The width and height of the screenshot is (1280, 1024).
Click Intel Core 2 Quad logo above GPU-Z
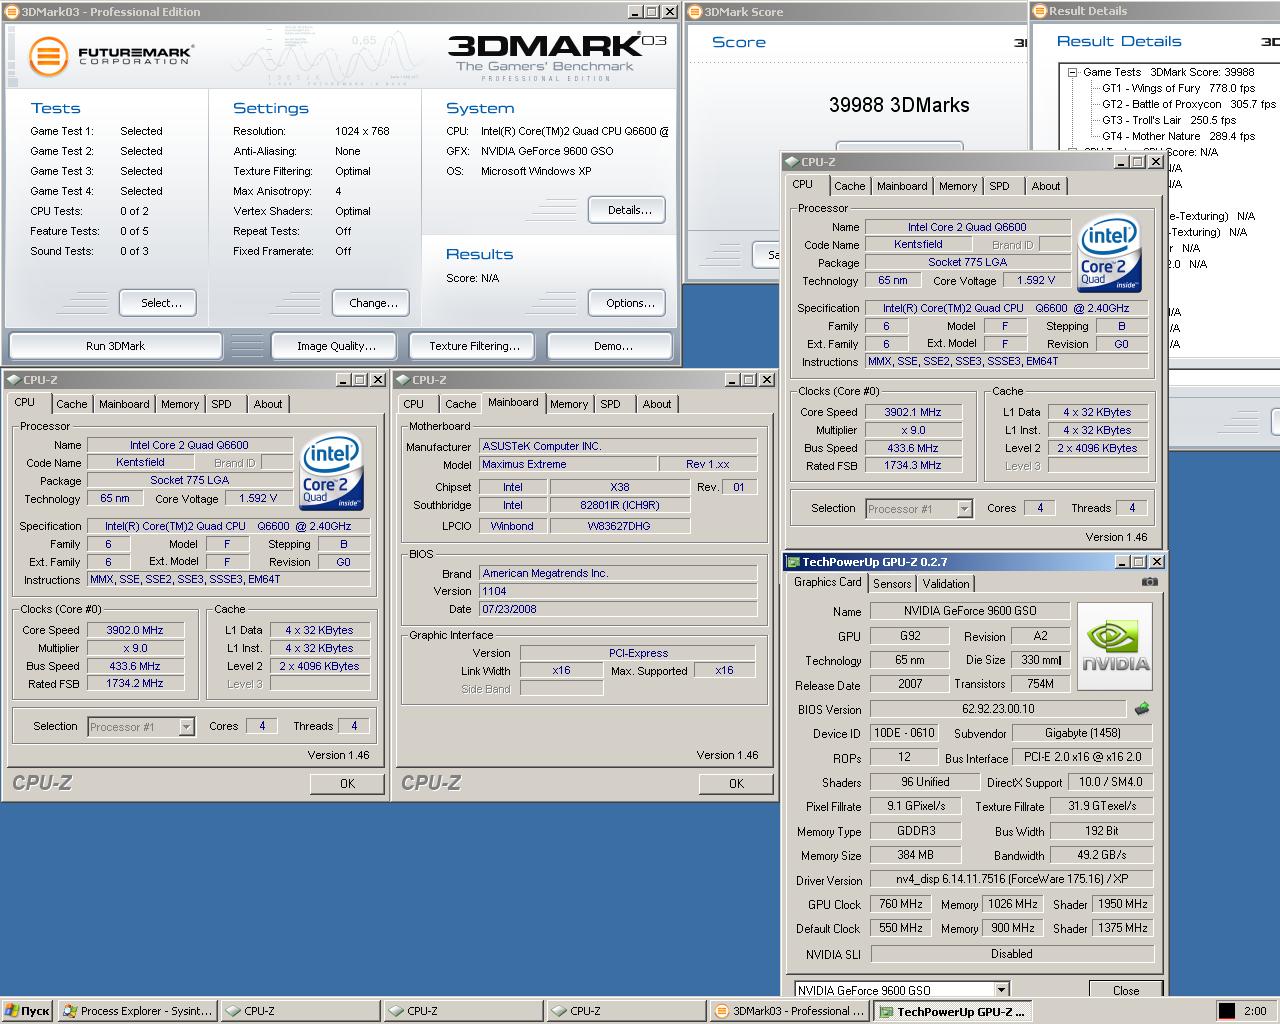point(1110,254)
